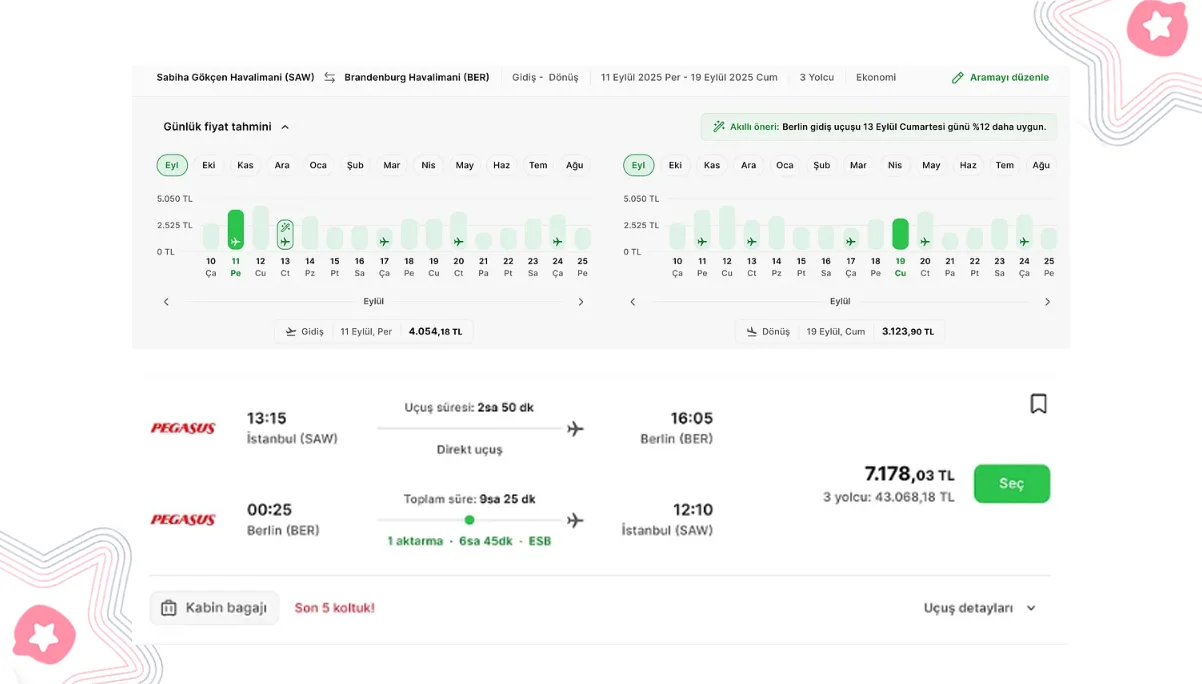Select Eyl month tab in return chart
Viewport: 1202px width, 684px height.
(x=638, y=165)
